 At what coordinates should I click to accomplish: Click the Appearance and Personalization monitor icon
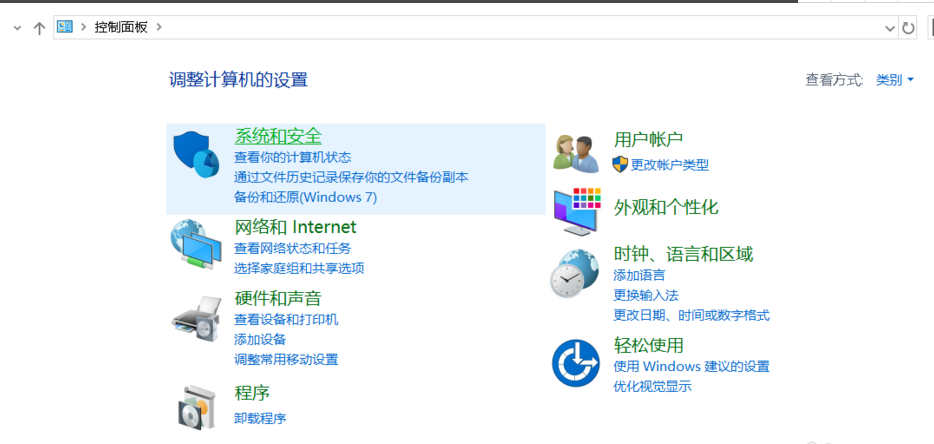[x=576, y=209]
